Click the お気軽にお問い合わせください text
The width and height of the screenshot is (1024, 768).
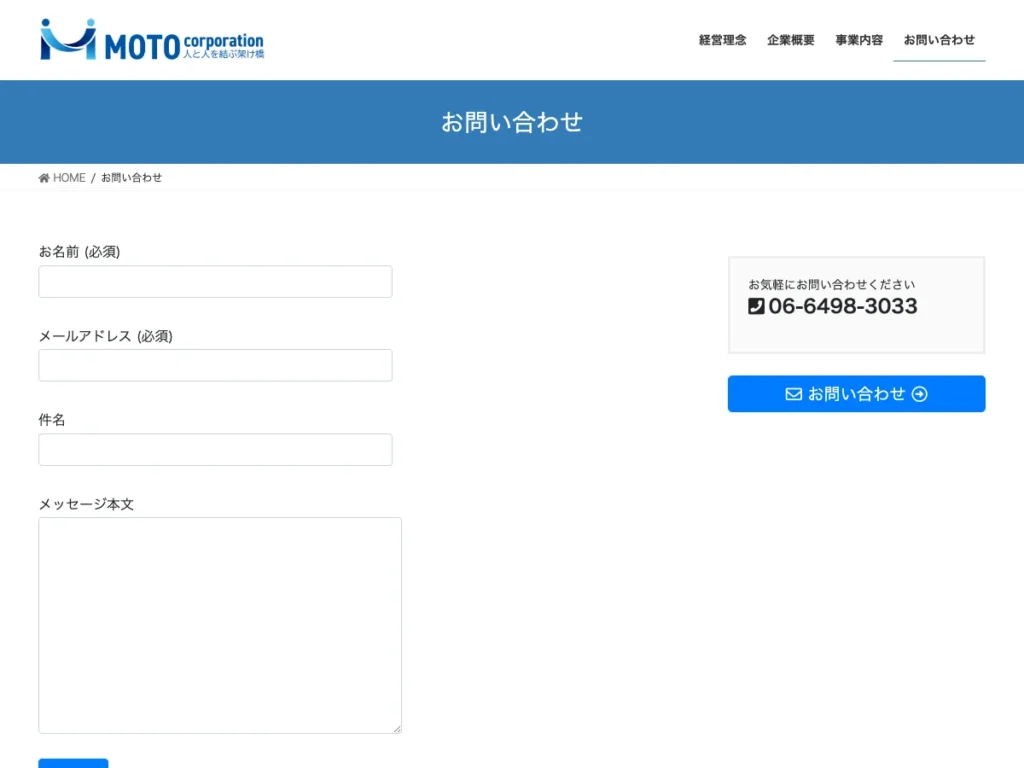coord(831,284)
